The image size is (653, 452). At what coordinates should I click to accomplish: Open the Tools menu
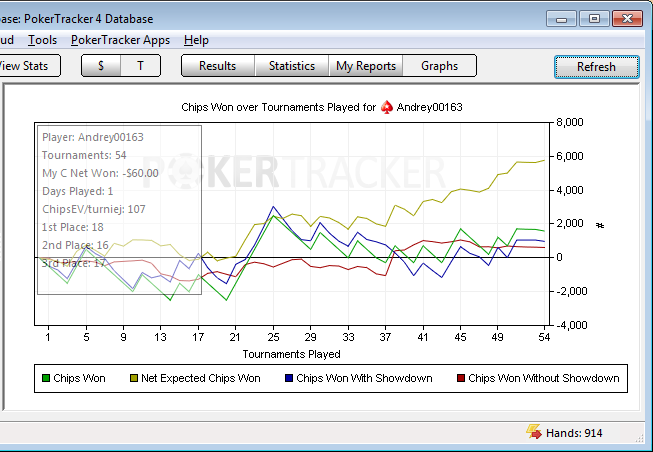tap(42, 40)
